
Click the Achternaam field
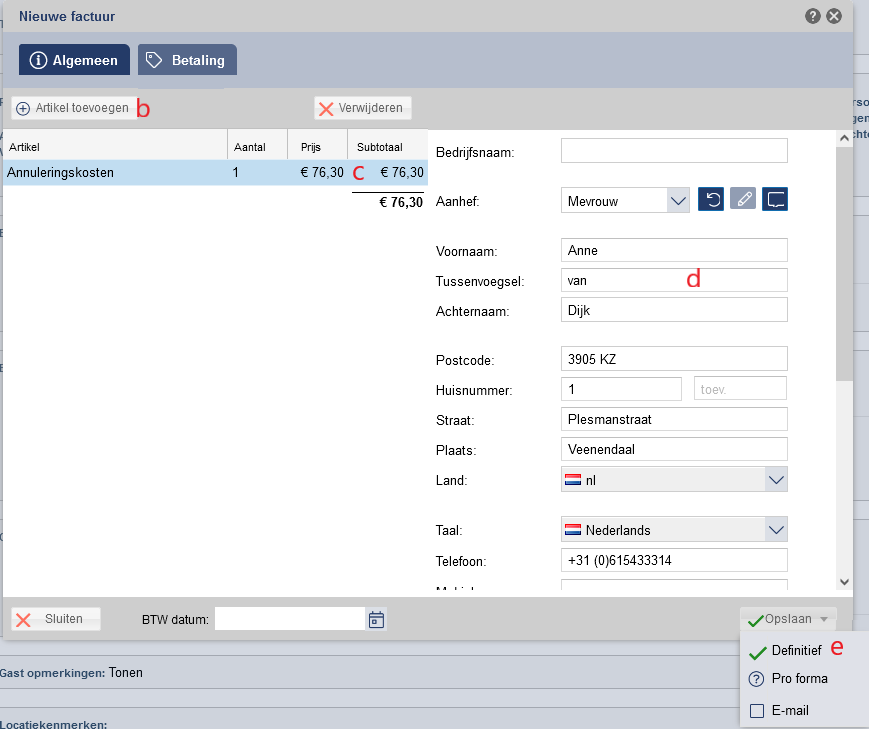click(x=674, y=310)
